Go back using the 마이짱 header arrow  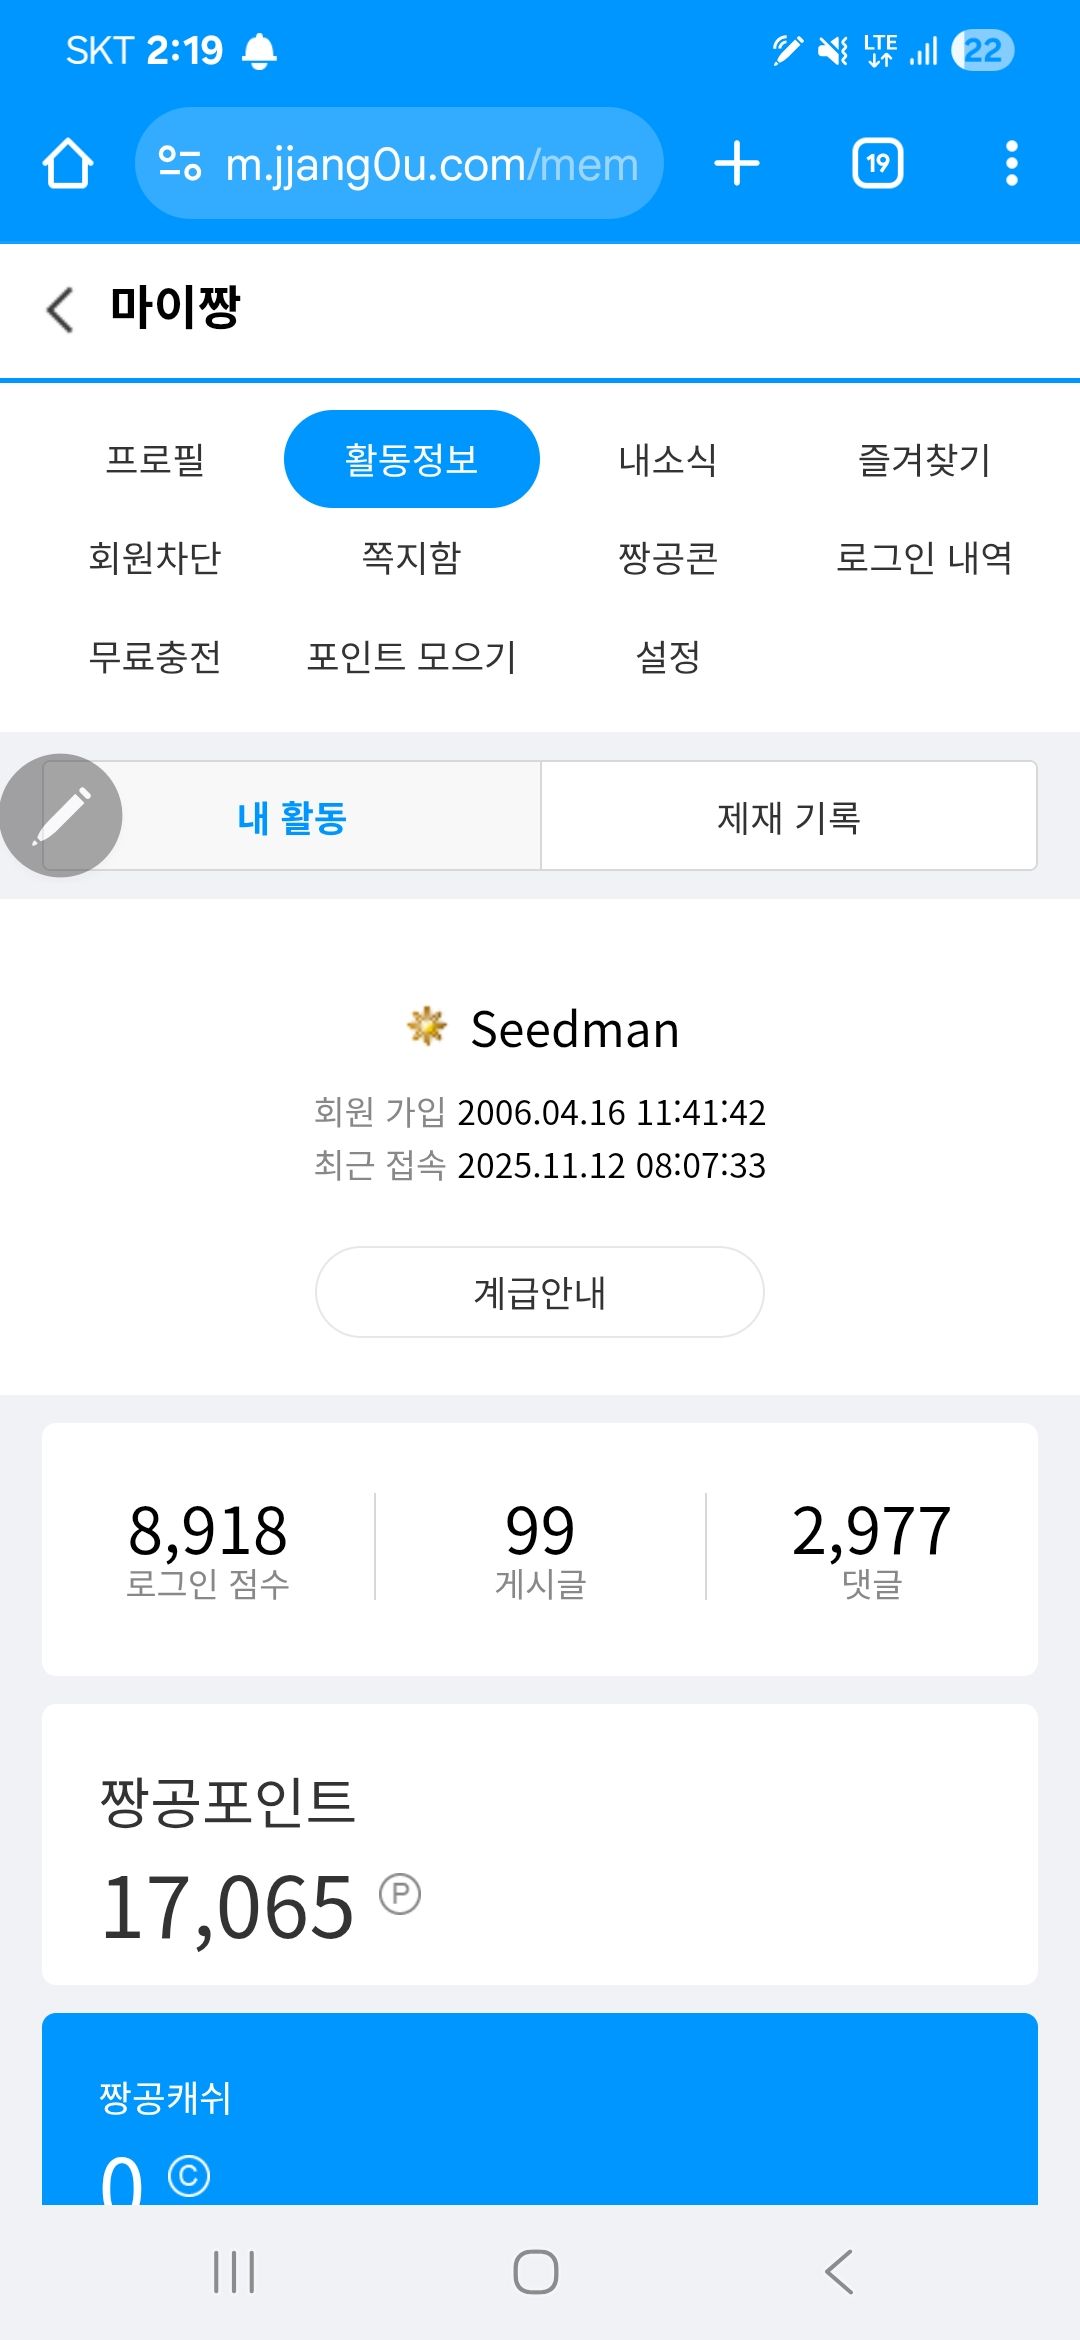coord(60,309)
